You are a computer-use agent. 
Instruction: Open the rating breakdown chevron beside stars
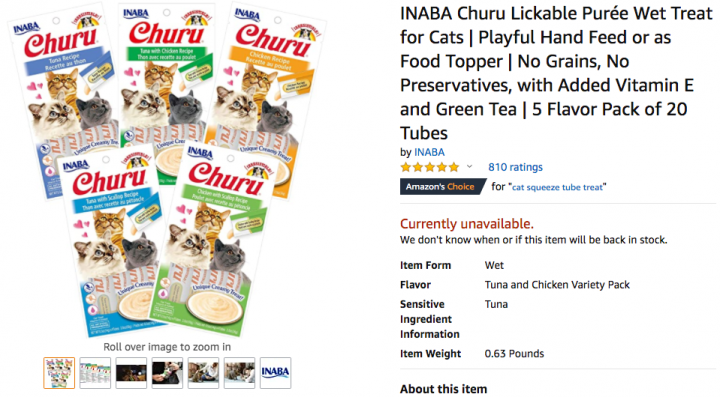[469, 167]
